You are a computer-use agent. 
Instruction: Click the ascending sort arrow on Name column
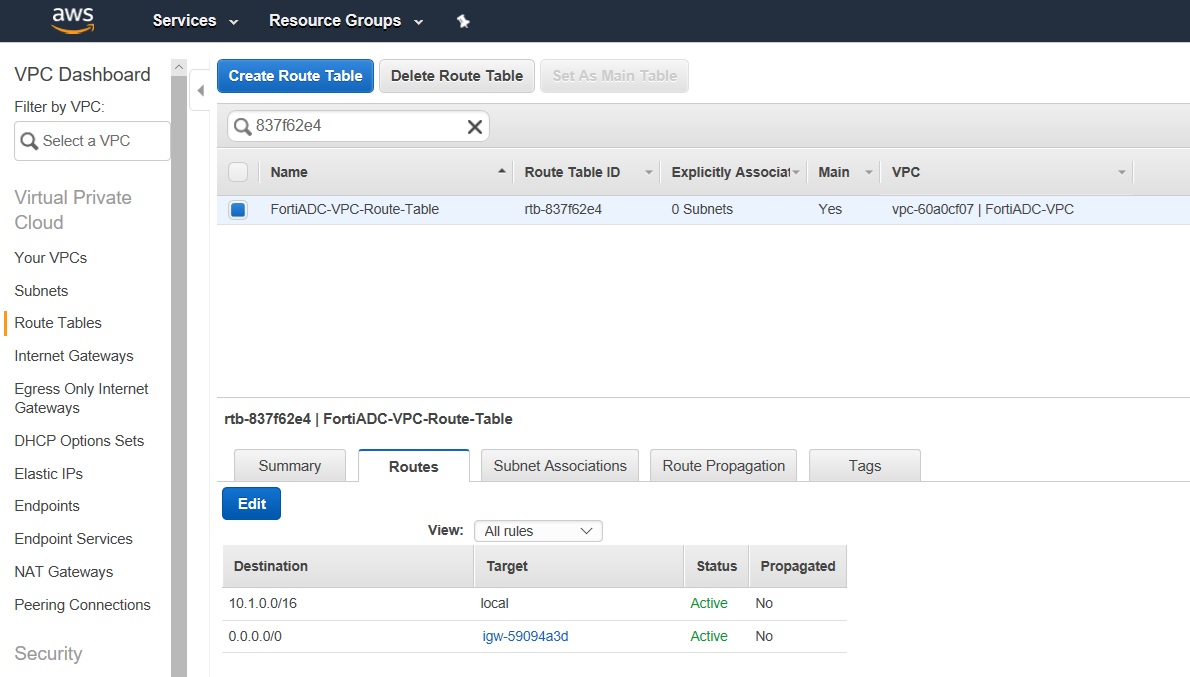(x=502, y=171)
